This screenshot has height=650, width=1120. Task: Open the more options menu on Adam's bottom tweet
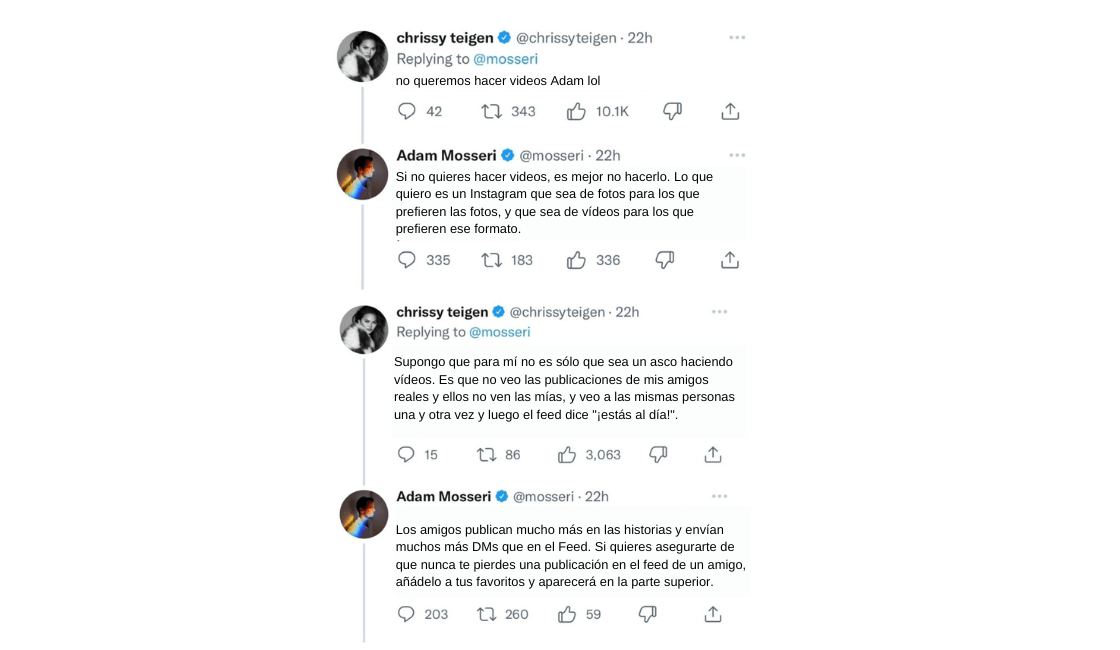coord(719,496)
